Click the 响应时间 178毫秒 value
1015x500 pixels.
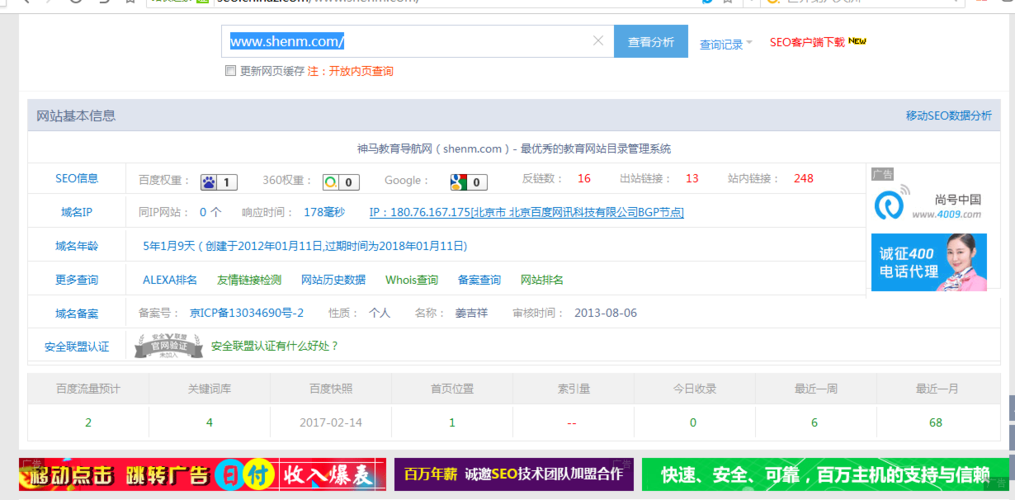324,212
